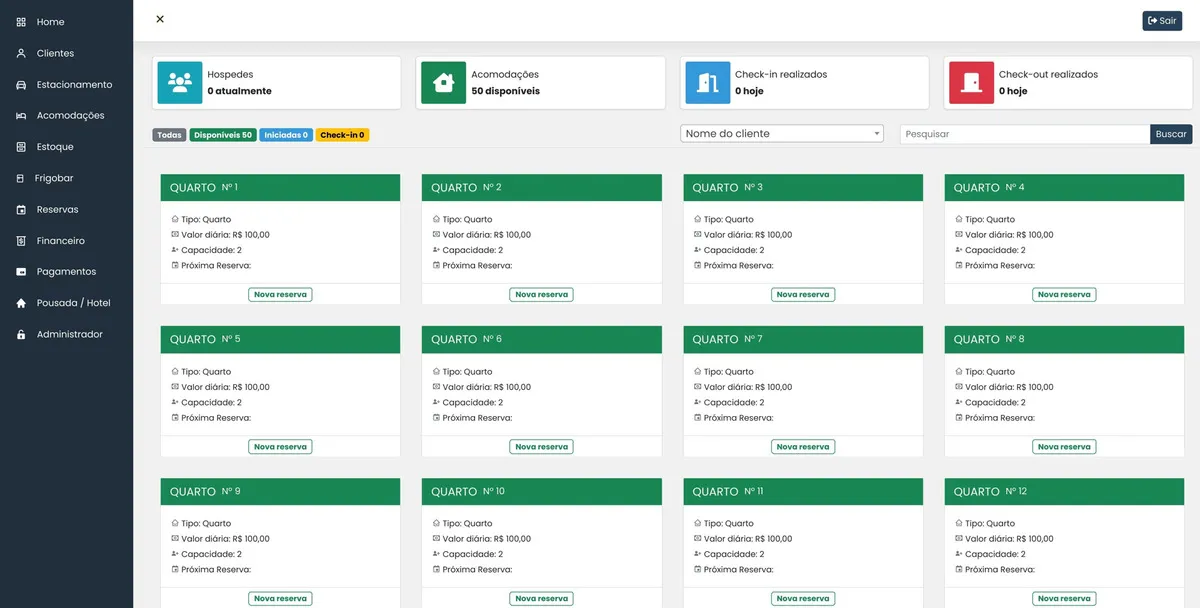Open Financeiro from the sidebar menu
Viewport: 1200px width, 608px height.
point(60,241)
